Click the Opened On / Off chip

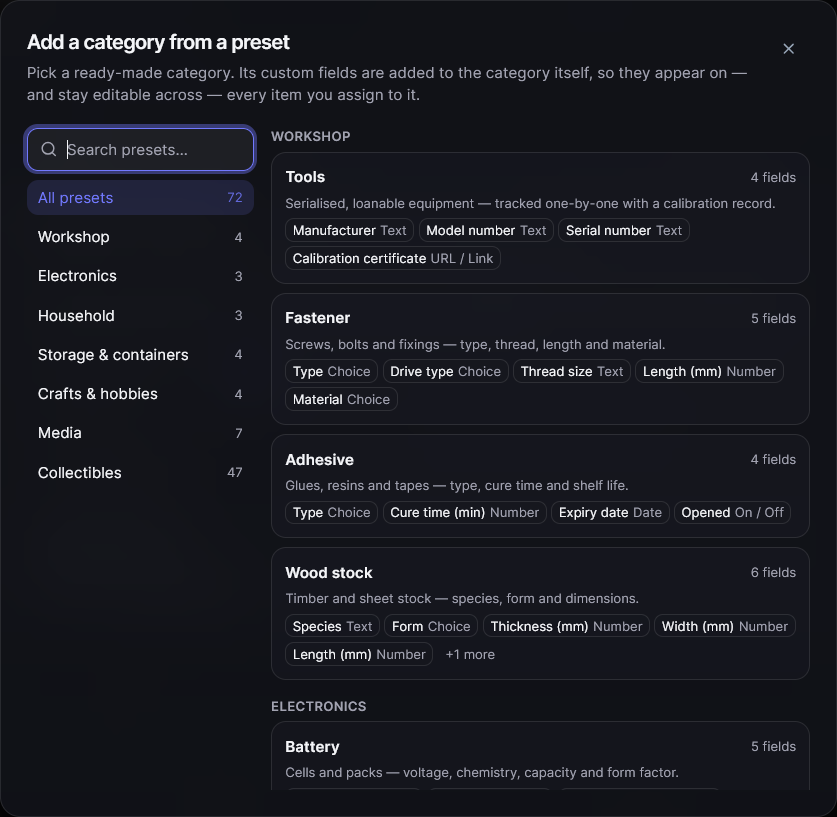tap(732, 512)
